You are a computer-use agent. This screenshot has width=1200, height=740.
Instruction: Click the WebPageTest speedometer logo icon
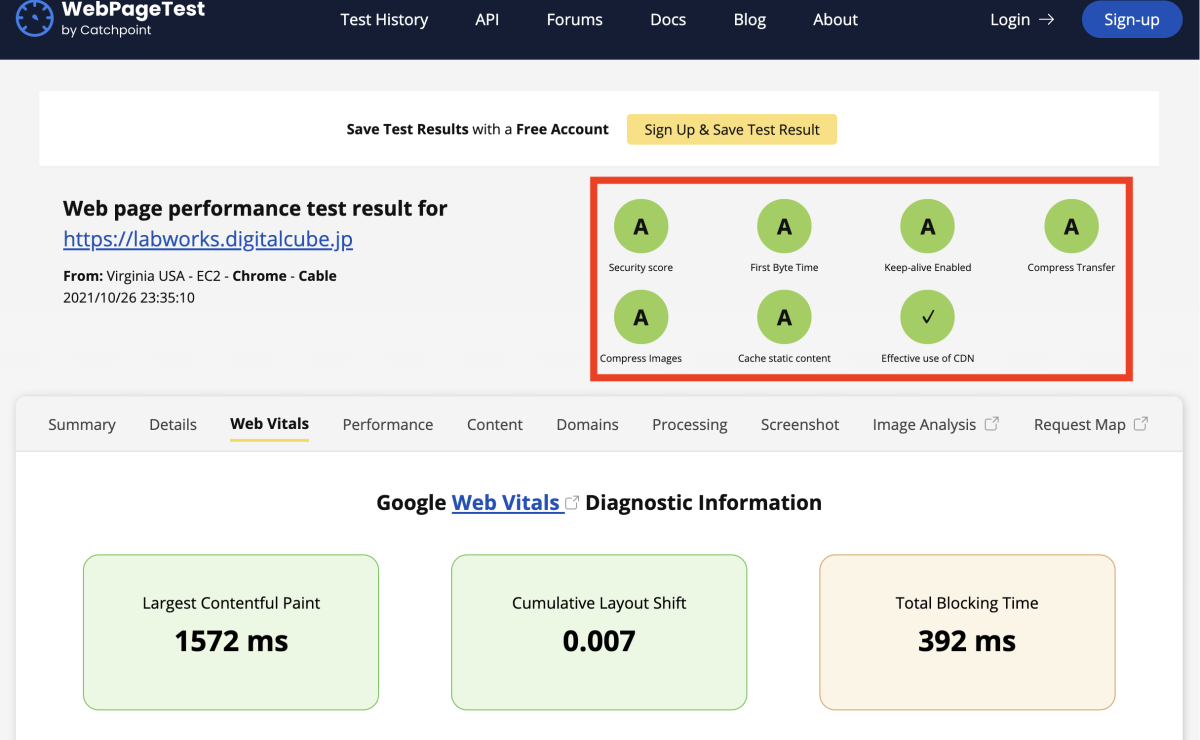pyautogui.click(x=34, y=19)
